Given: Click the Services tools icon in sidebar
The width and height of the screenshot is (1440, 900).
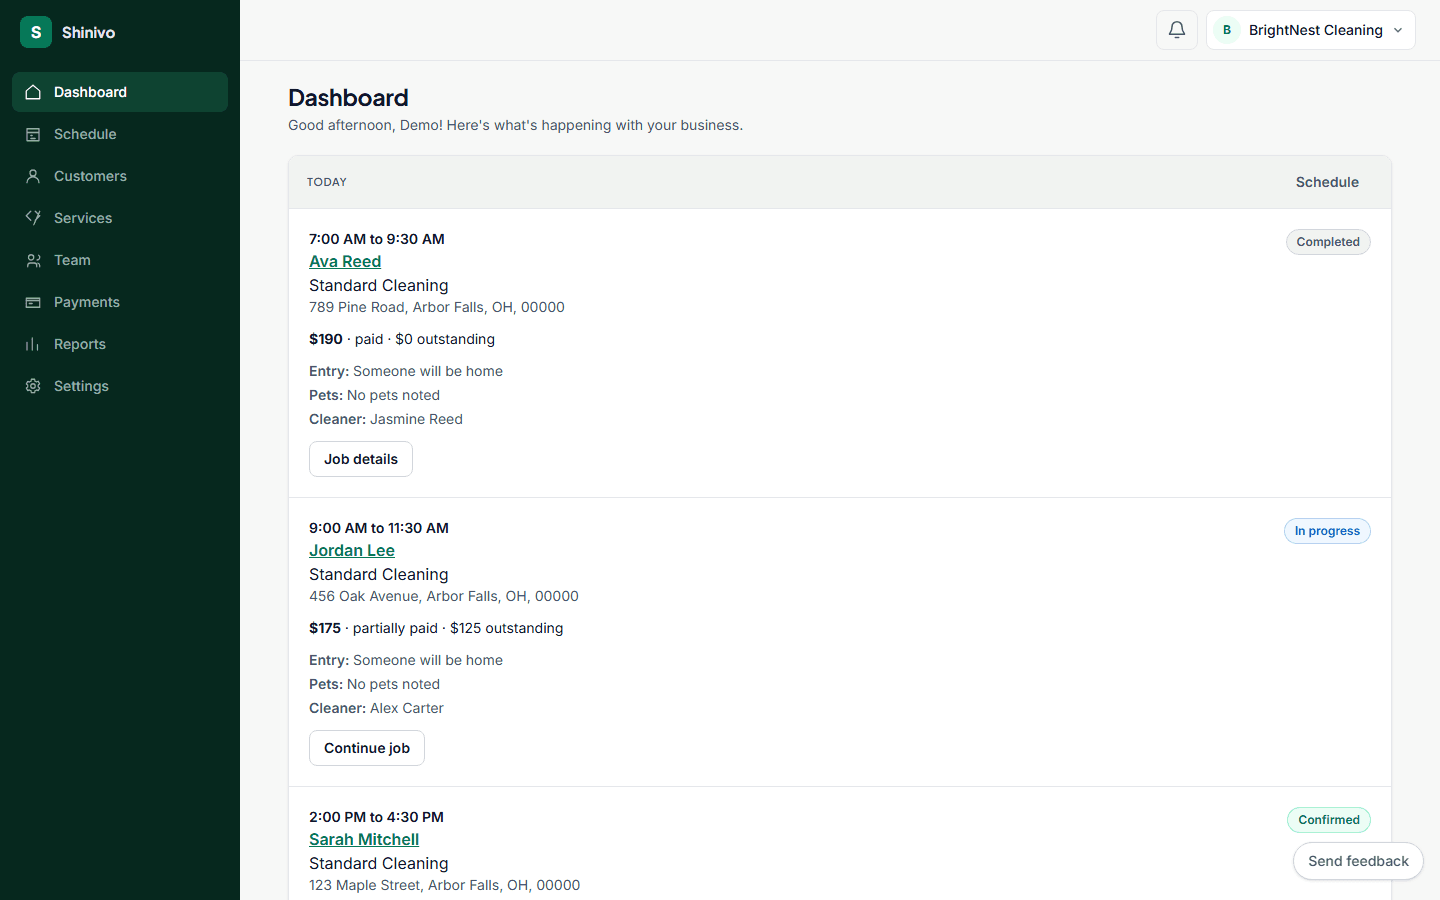Looking at the screenshot, I should pyautogui.click(x=33, y=218).
